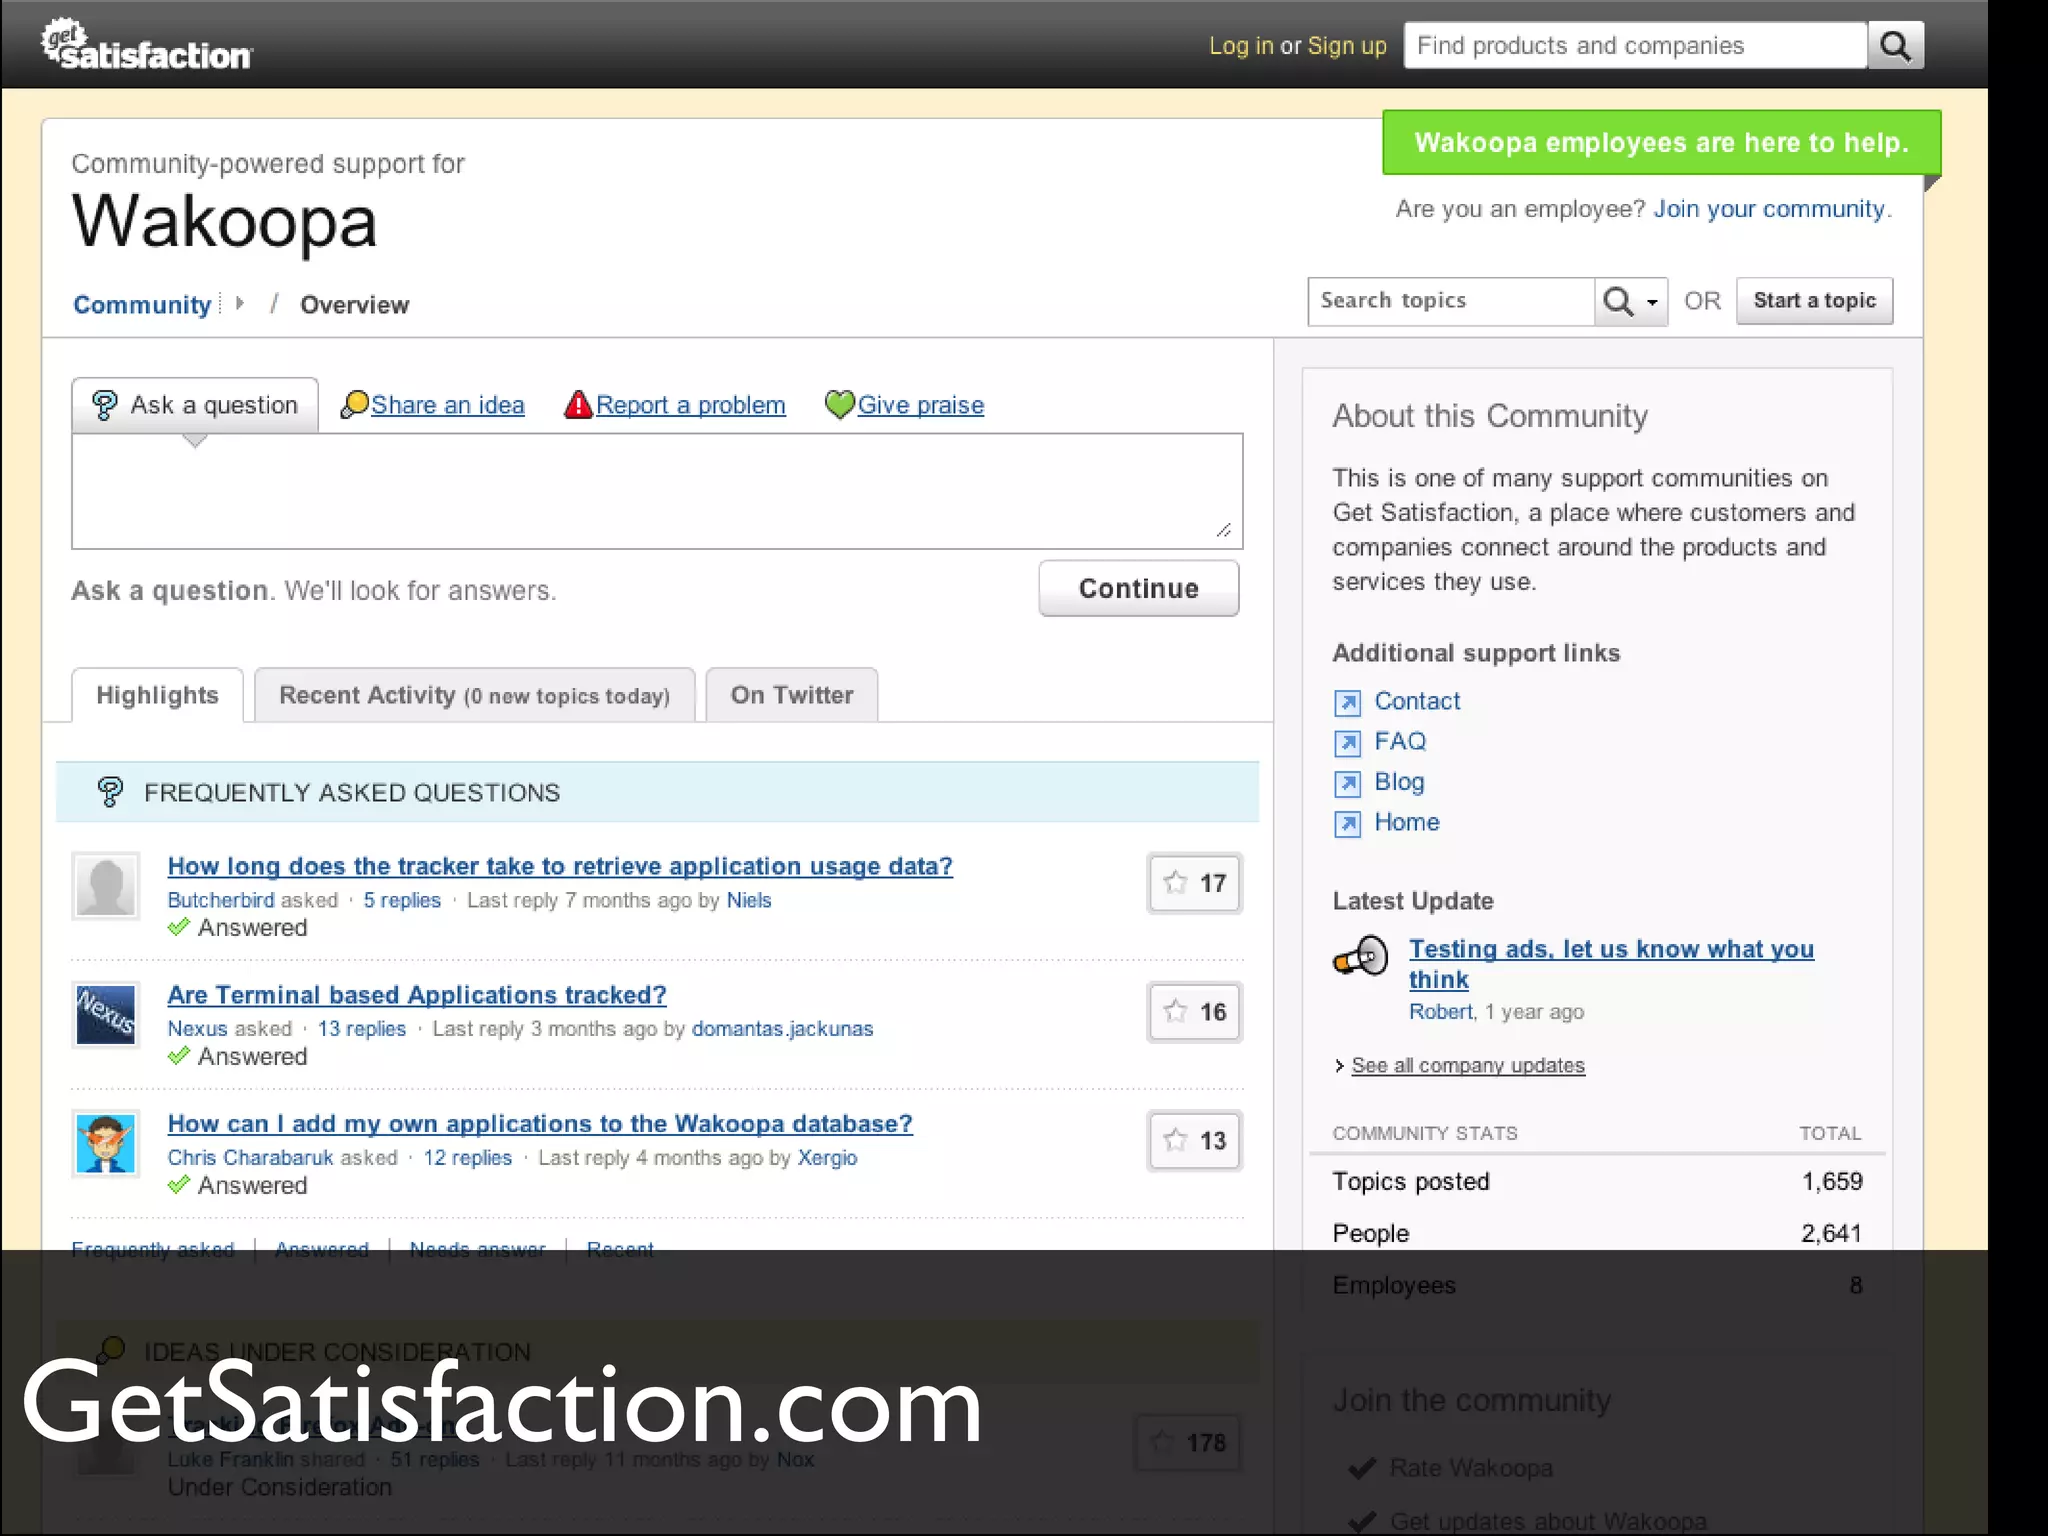This screenshot has width=2048, height=1536.
Task: Open Robert's profile link
Action: point(1441,1011)
